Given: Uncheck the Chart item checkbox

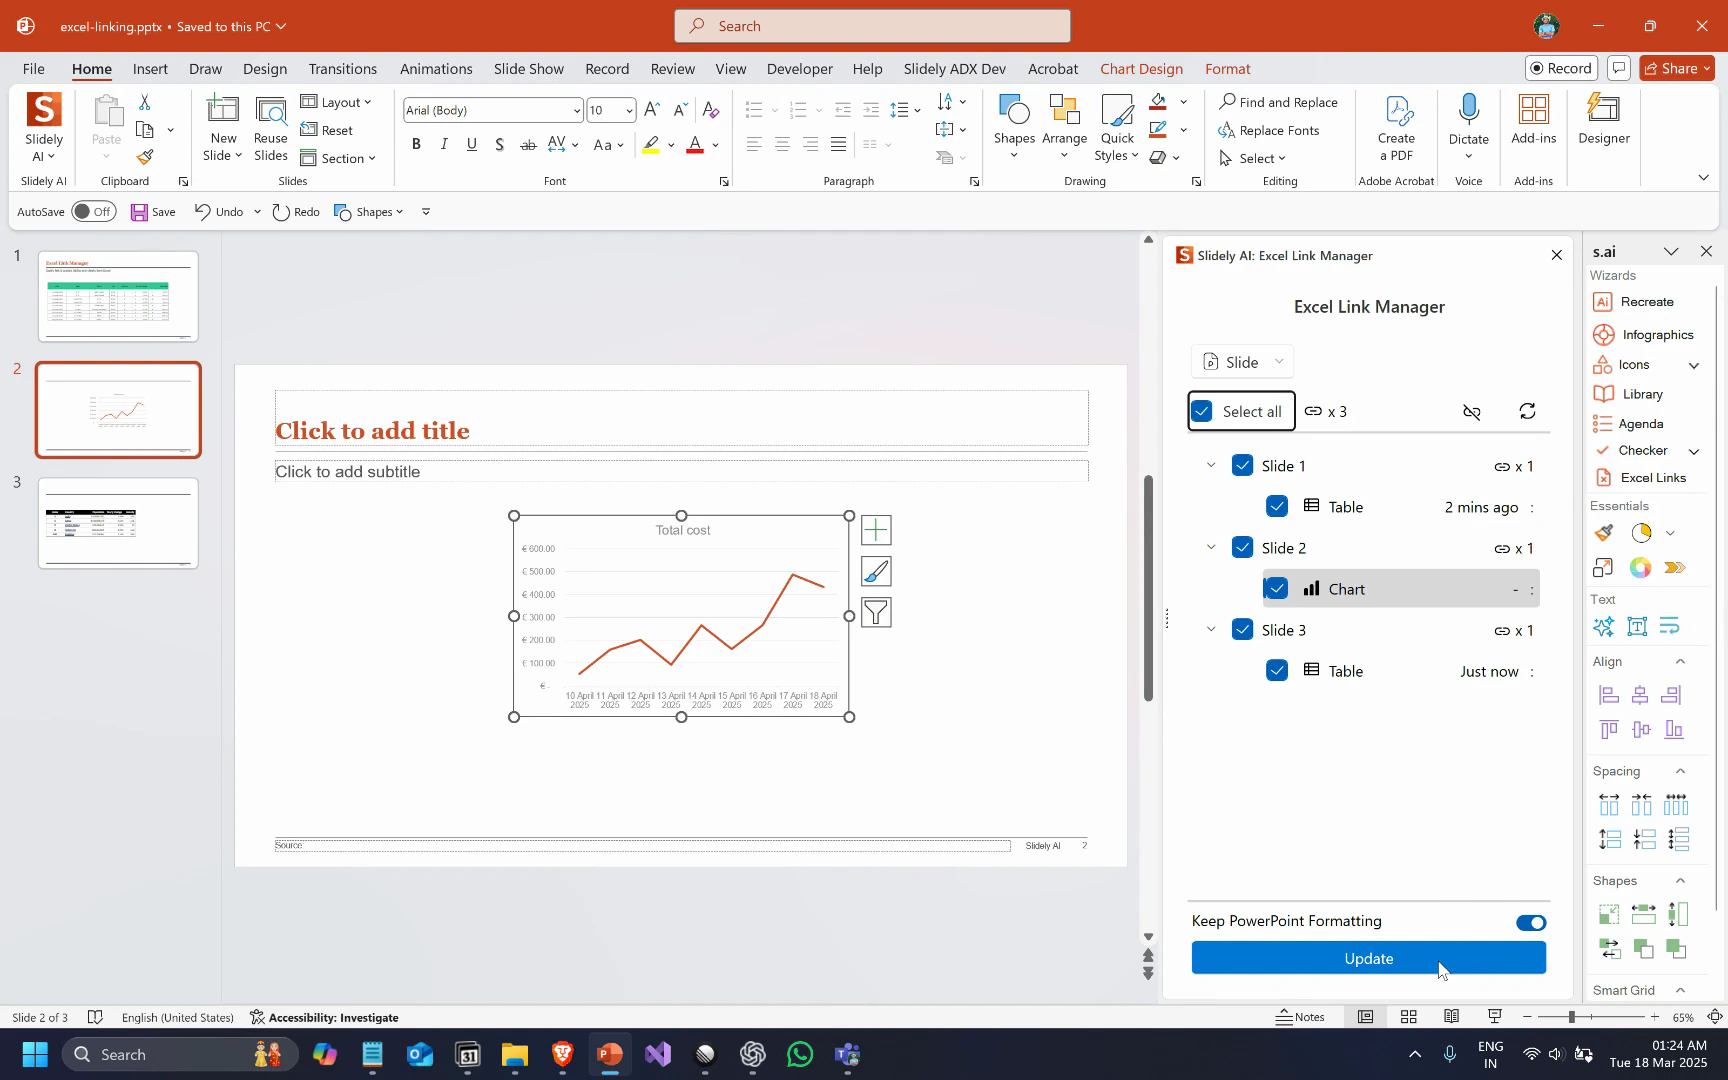Looking at the screenshot, I should click(x=1277, y=589).
